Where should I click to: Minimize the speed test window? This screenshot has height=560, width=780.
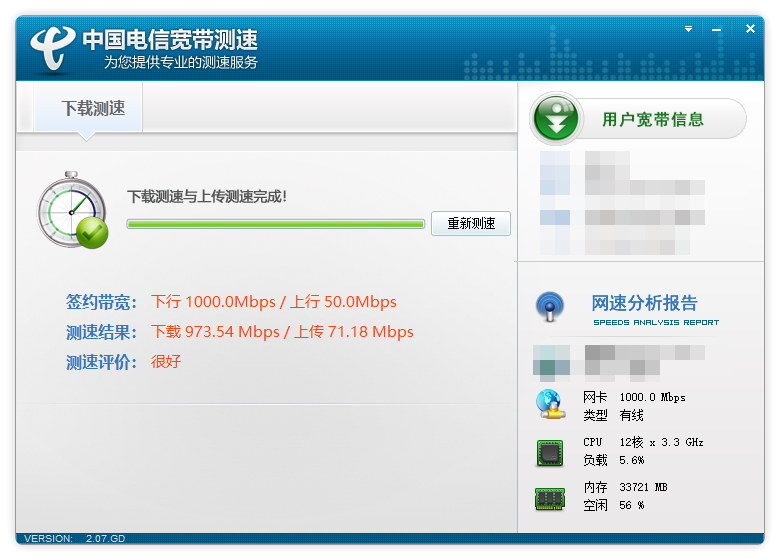[716, 30]
